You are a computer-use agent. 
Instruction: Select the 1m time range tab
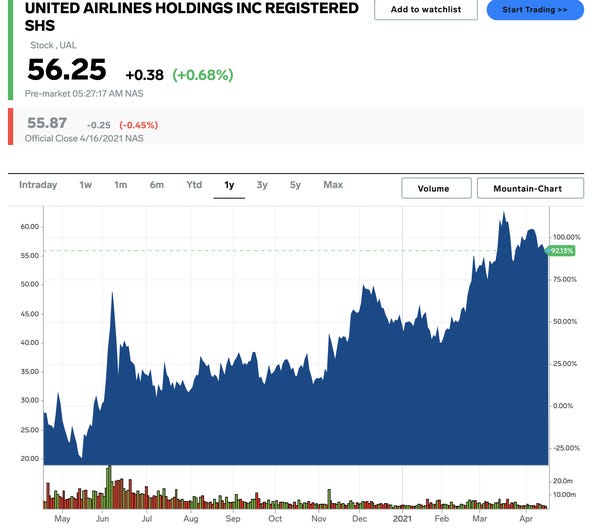pyautogui.click(x=121, y=185)
